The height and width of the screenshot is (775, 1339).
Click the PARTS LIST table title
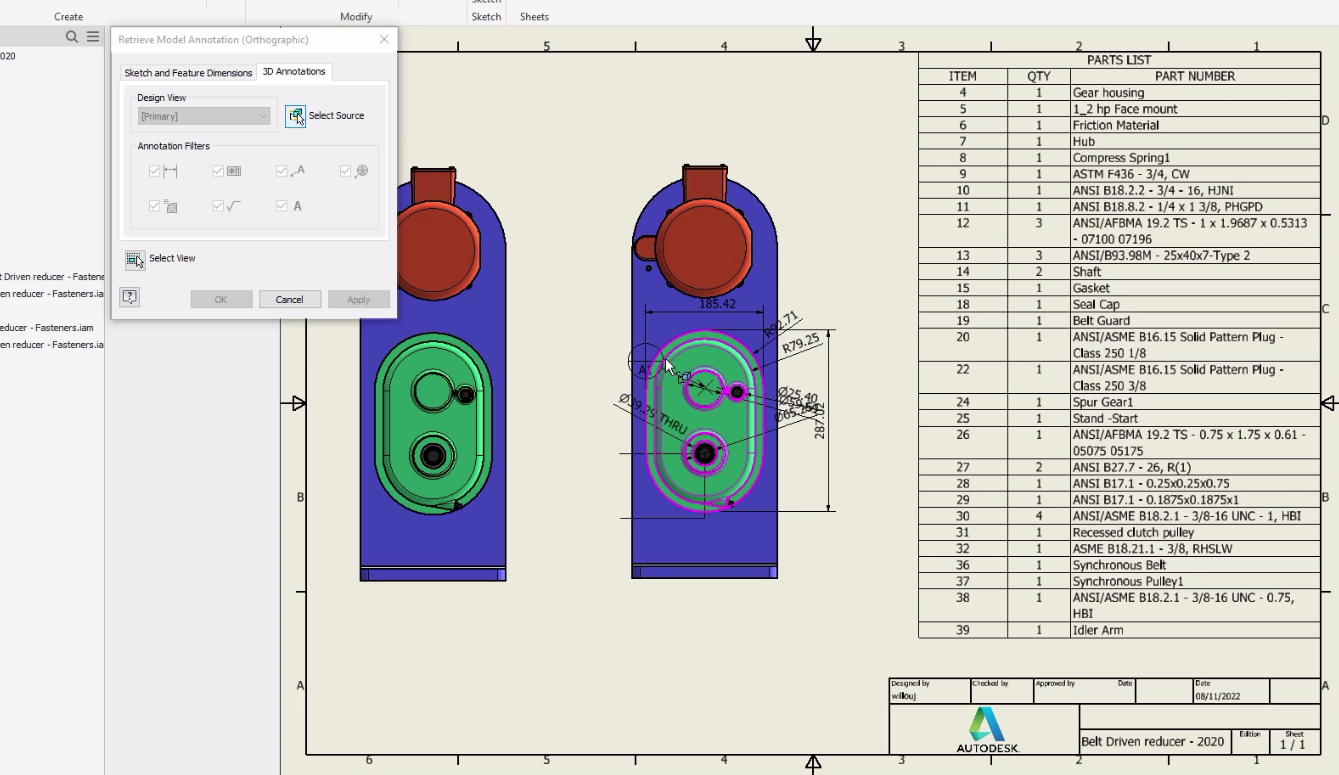point(1119,60)
